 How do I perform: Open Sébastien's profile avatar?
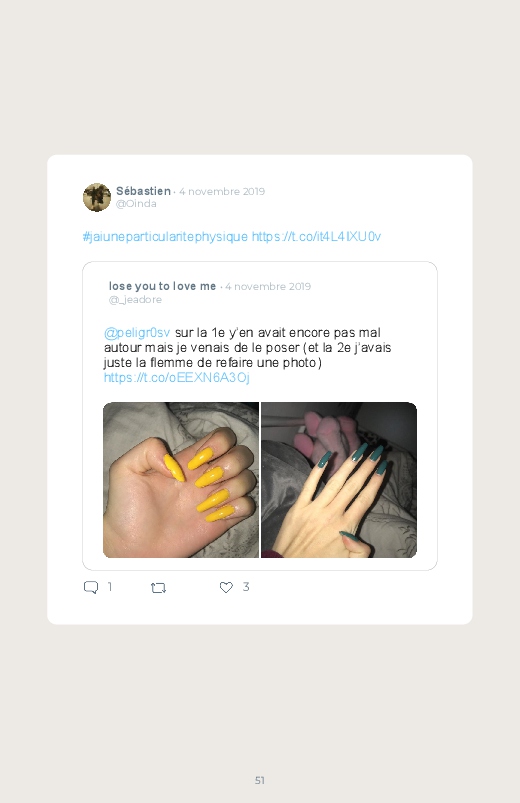pyautogui.click(x=97, y=197)
